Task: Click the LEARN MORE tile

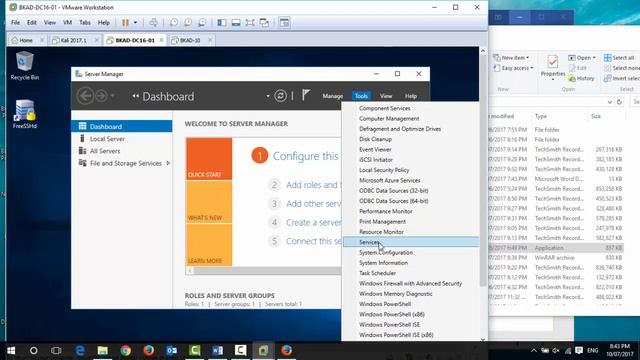Action: pos(209,245)
